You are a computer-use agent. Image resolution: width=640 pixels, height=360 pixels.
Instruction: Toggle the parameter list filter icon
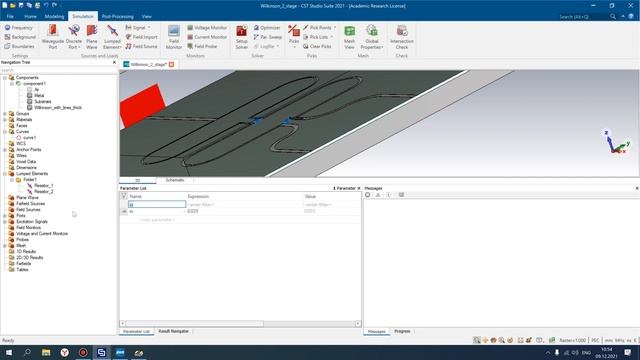click(124, 196)
